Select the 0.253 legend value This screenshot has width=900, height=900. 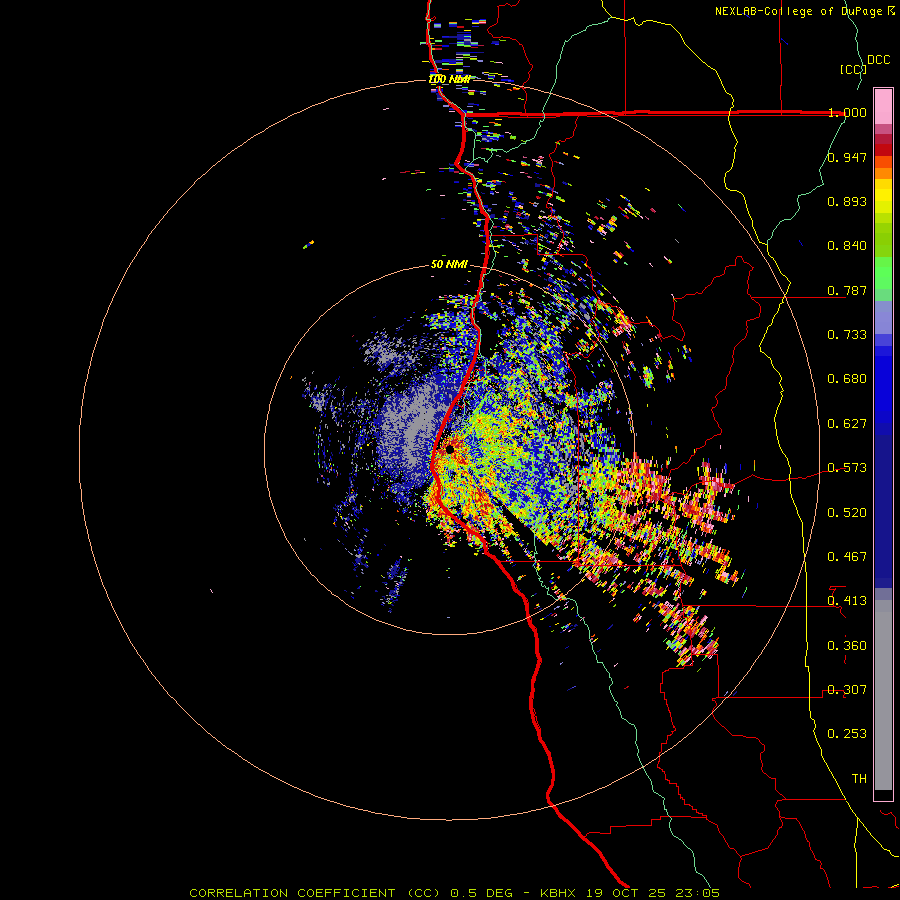click(847, 734)
